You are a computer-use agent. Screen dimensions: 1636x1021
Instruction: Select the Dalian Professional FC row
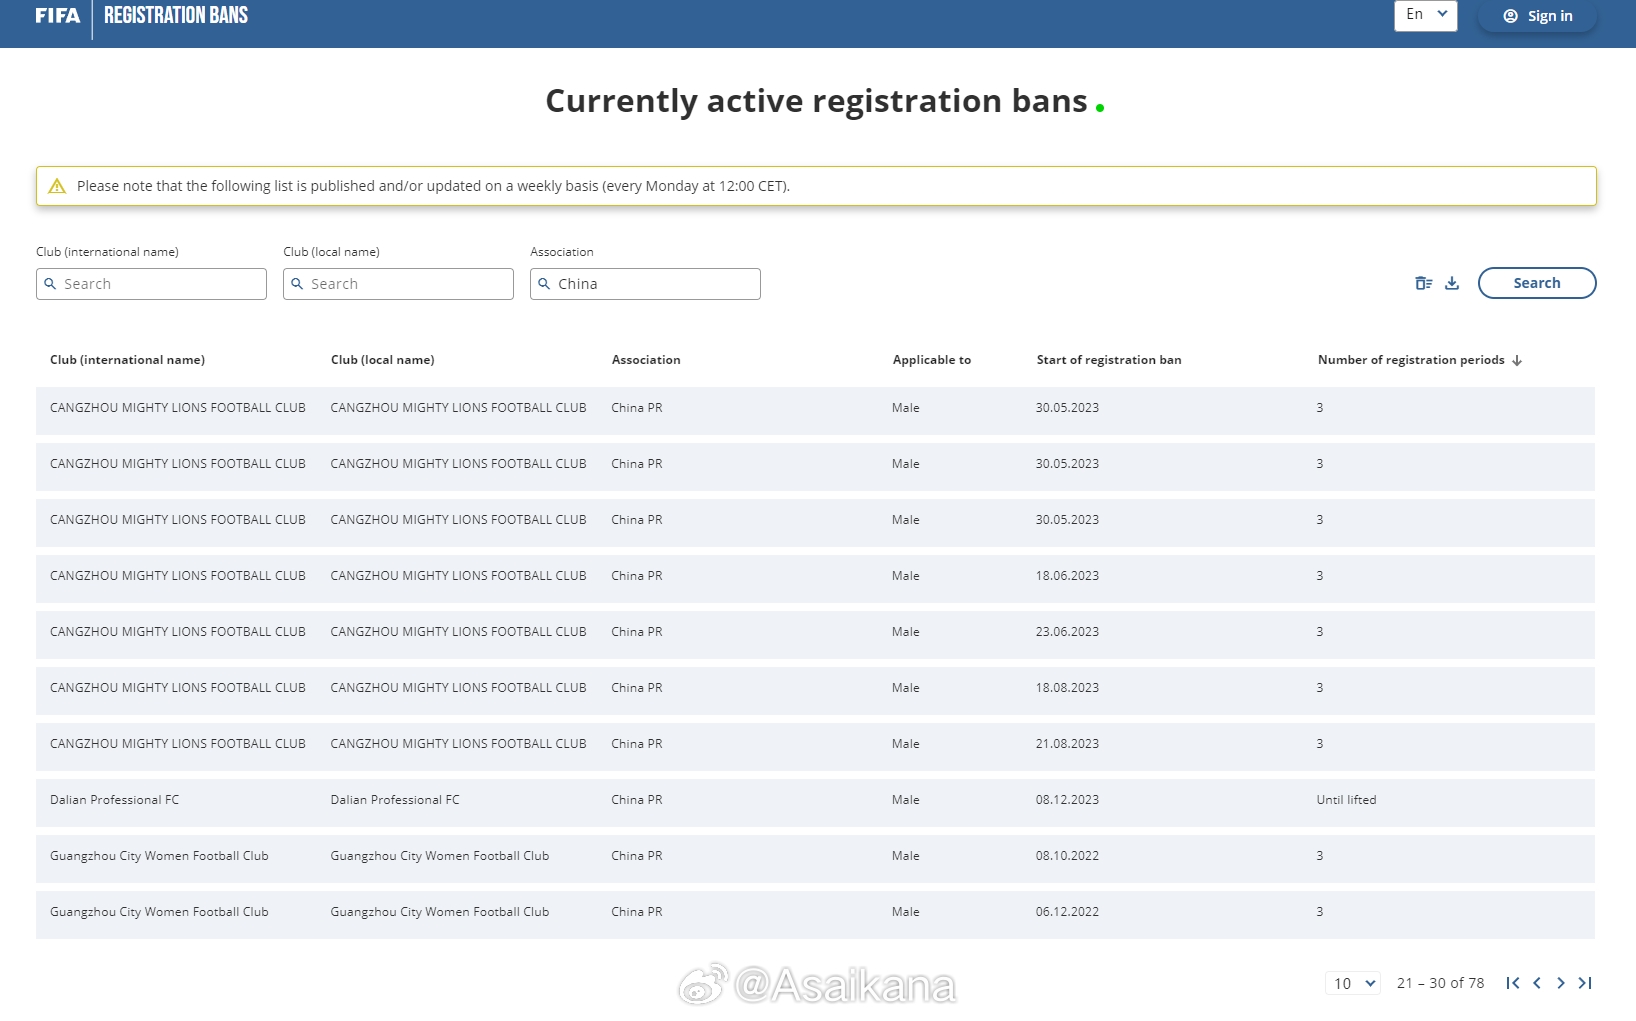tap(114, 800)
